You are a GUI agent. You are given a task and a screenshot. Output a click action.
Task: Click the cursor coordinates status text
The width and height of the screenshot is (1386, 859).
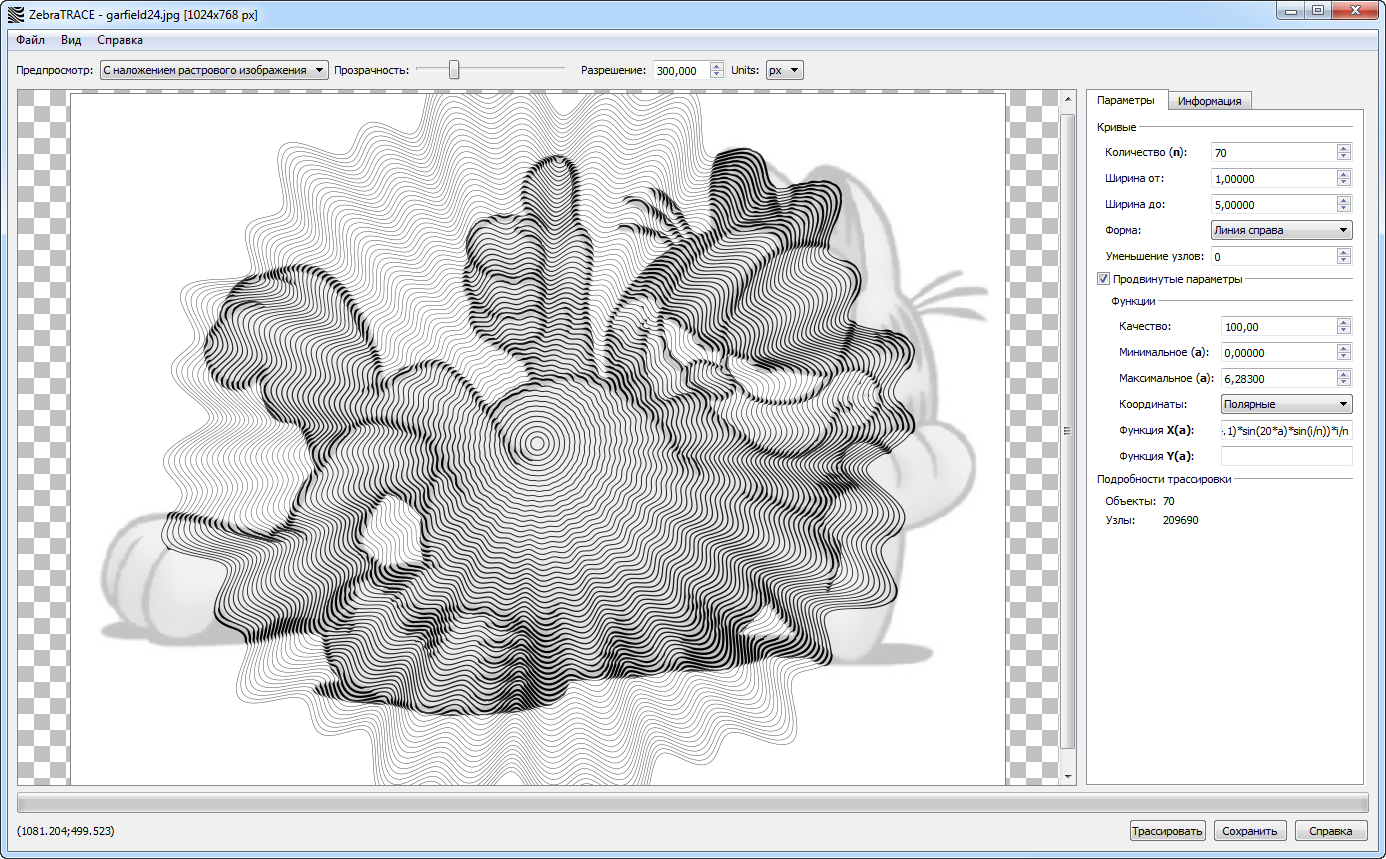[65, 831]
